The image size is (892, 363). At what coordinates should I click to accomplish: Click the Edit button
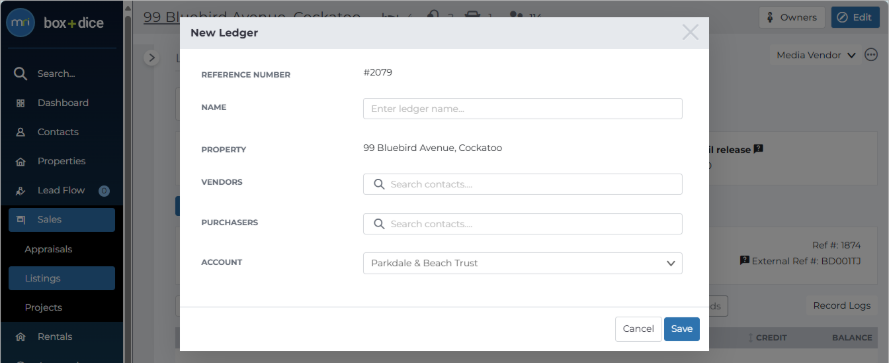click(x=855, y=18)
